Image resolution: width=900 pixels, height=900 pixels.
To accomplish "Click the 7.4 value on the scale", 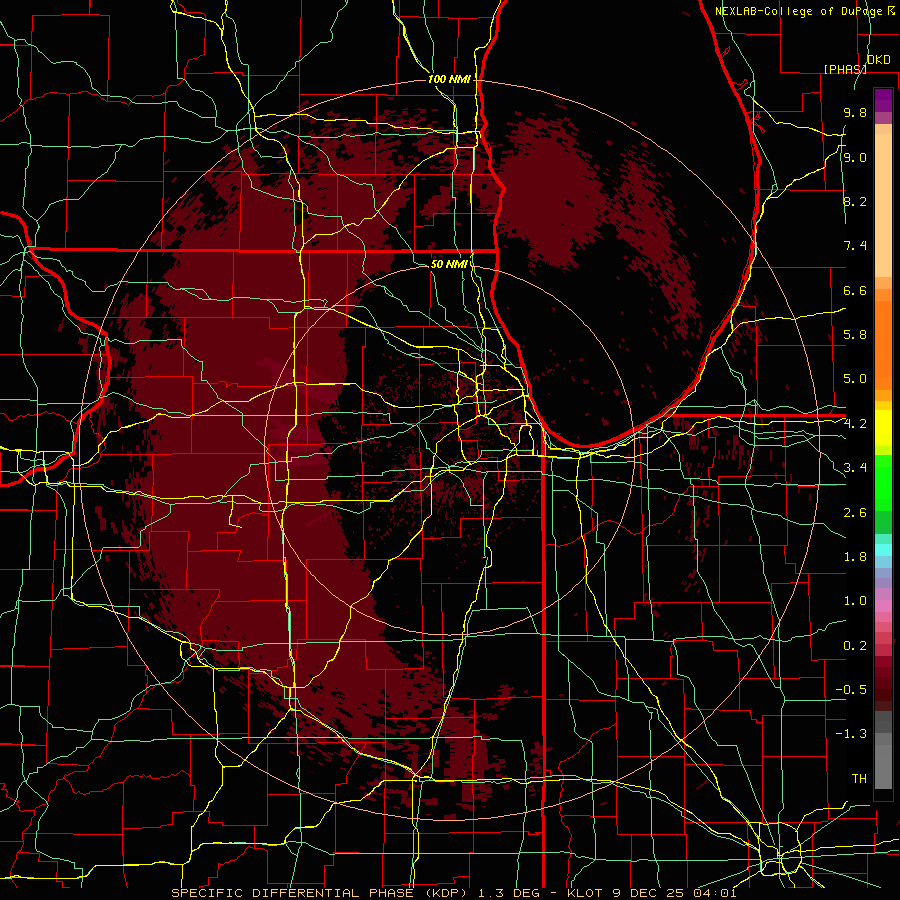I will click(x=855, y=246).
